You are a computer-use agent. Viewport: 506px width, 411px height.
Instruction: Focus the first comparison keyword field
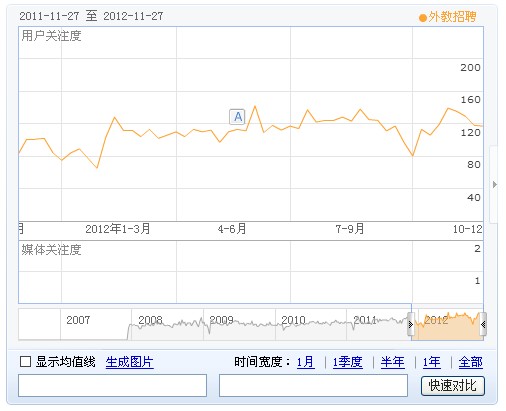tap(112, 385)
